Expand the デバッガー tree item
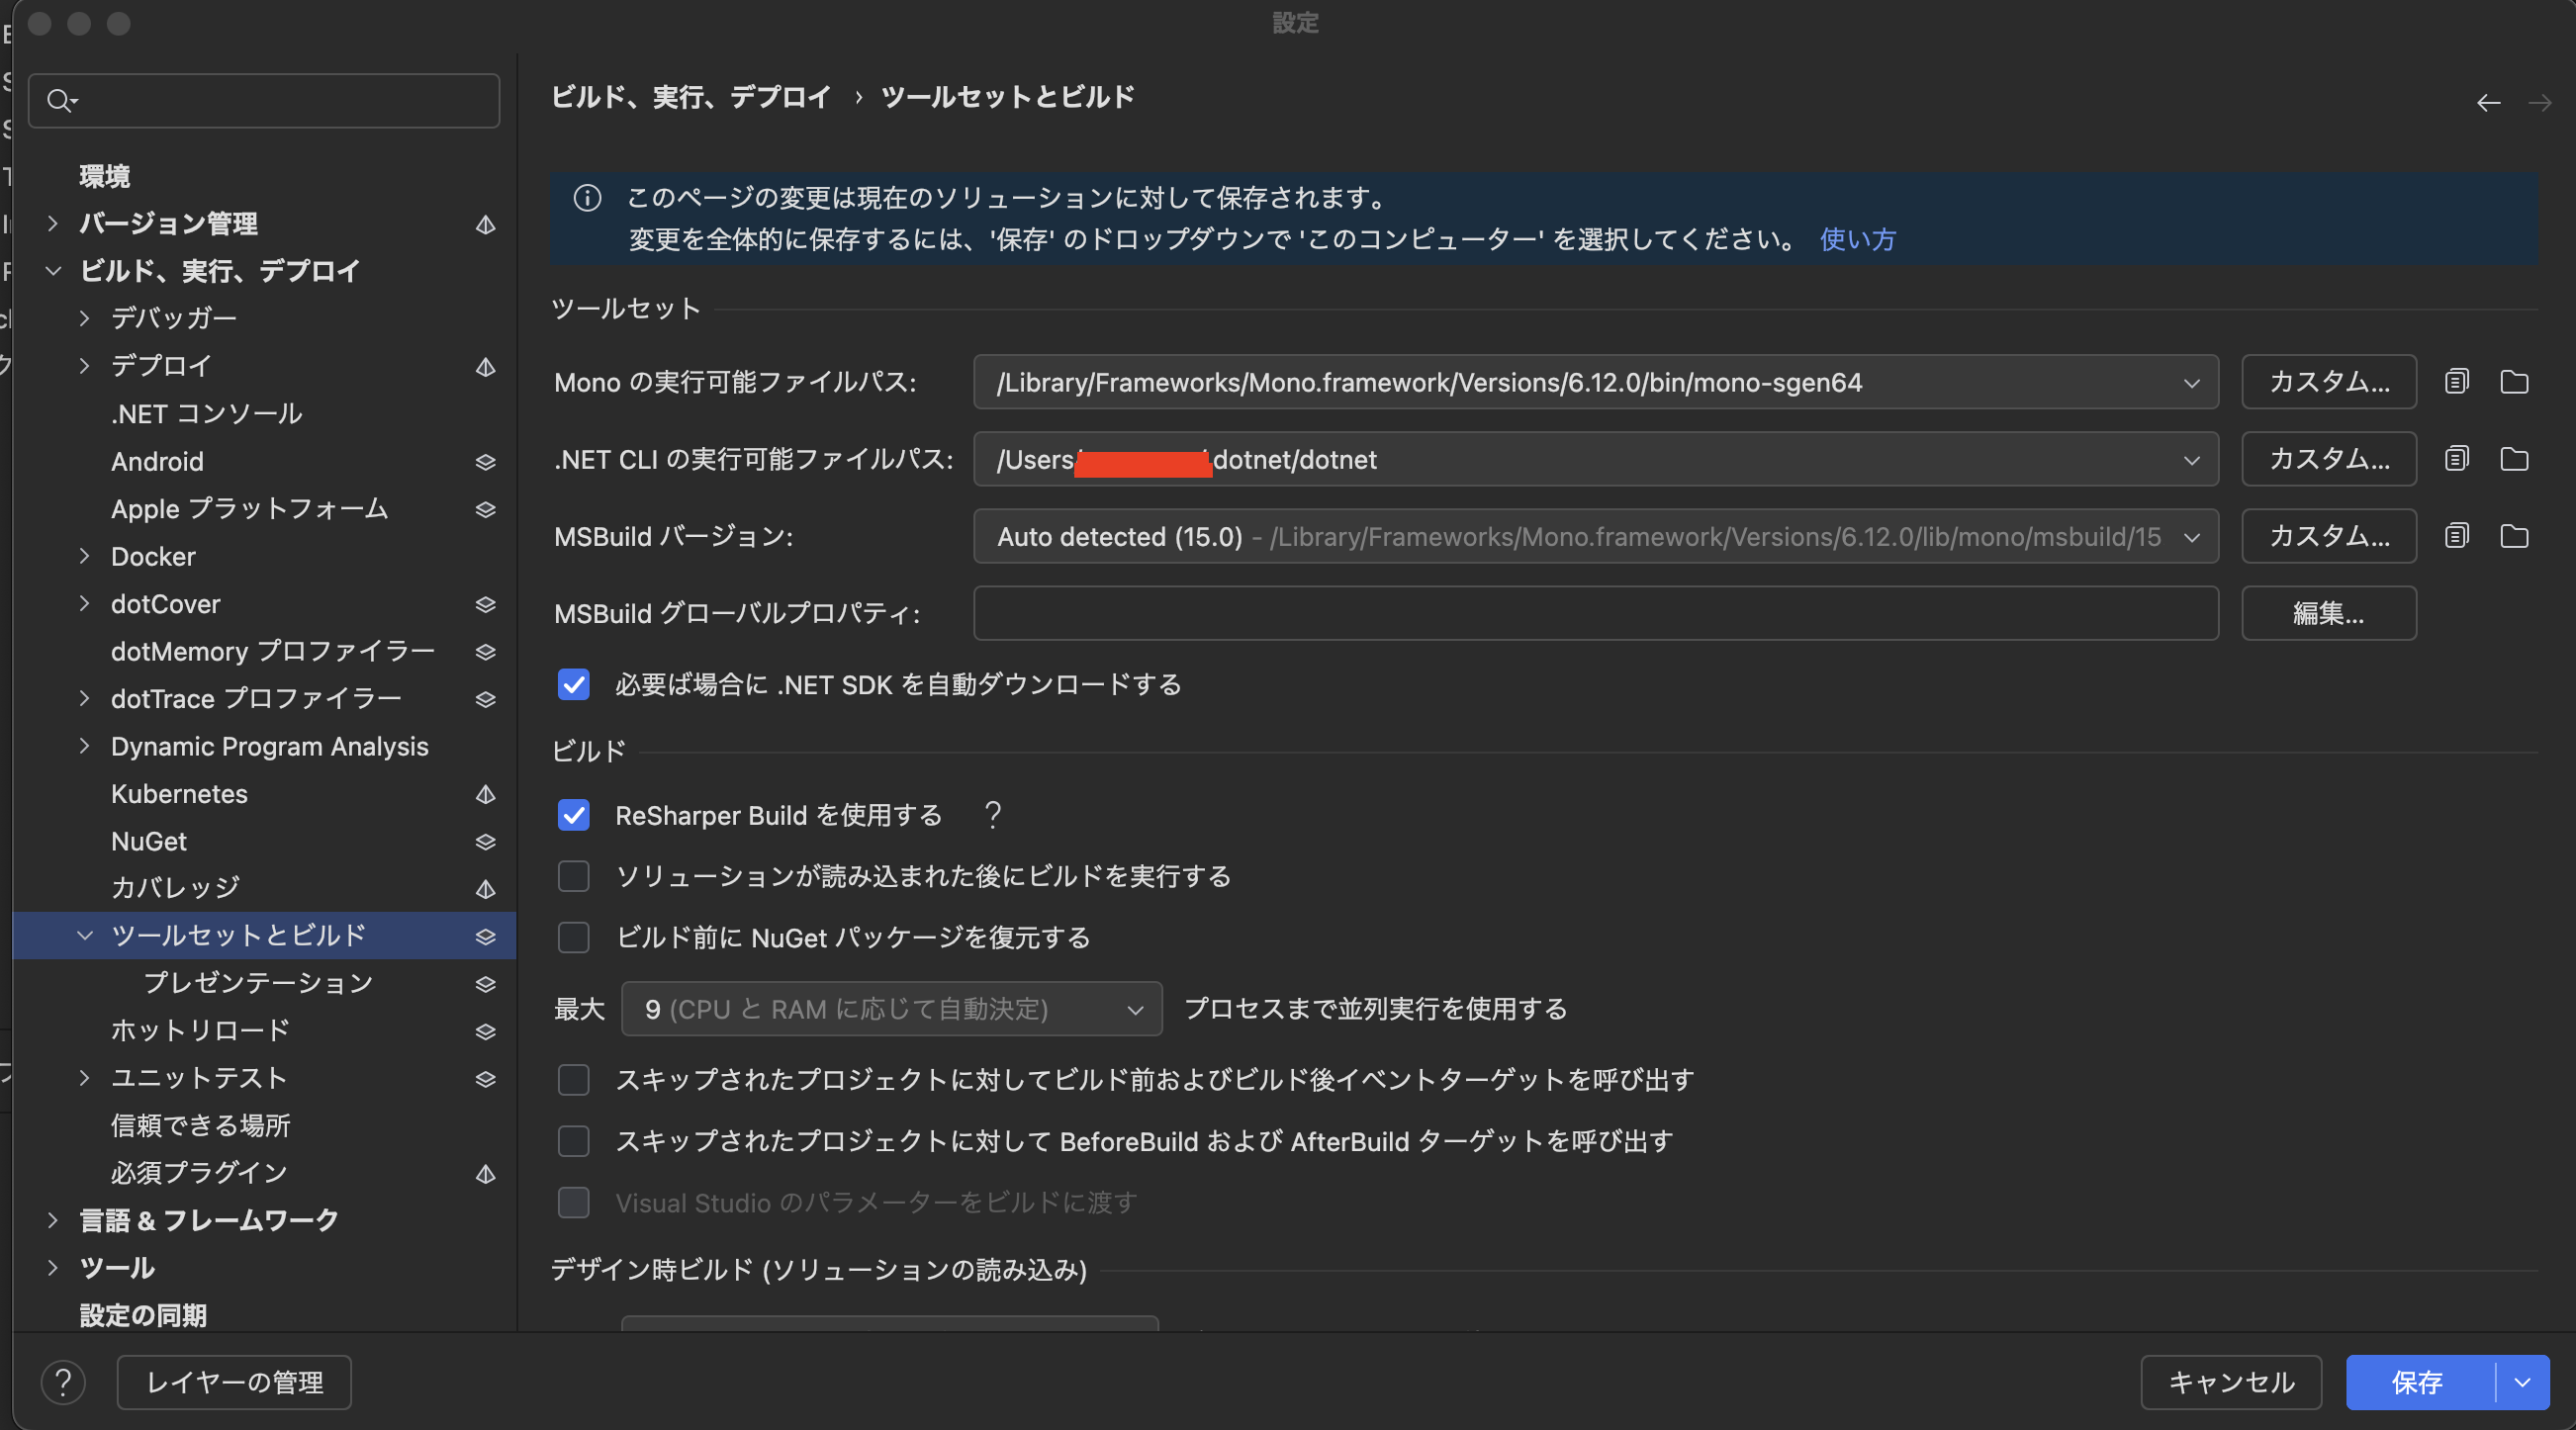This screenshot has width=2576, height=1430. (84, 318)
